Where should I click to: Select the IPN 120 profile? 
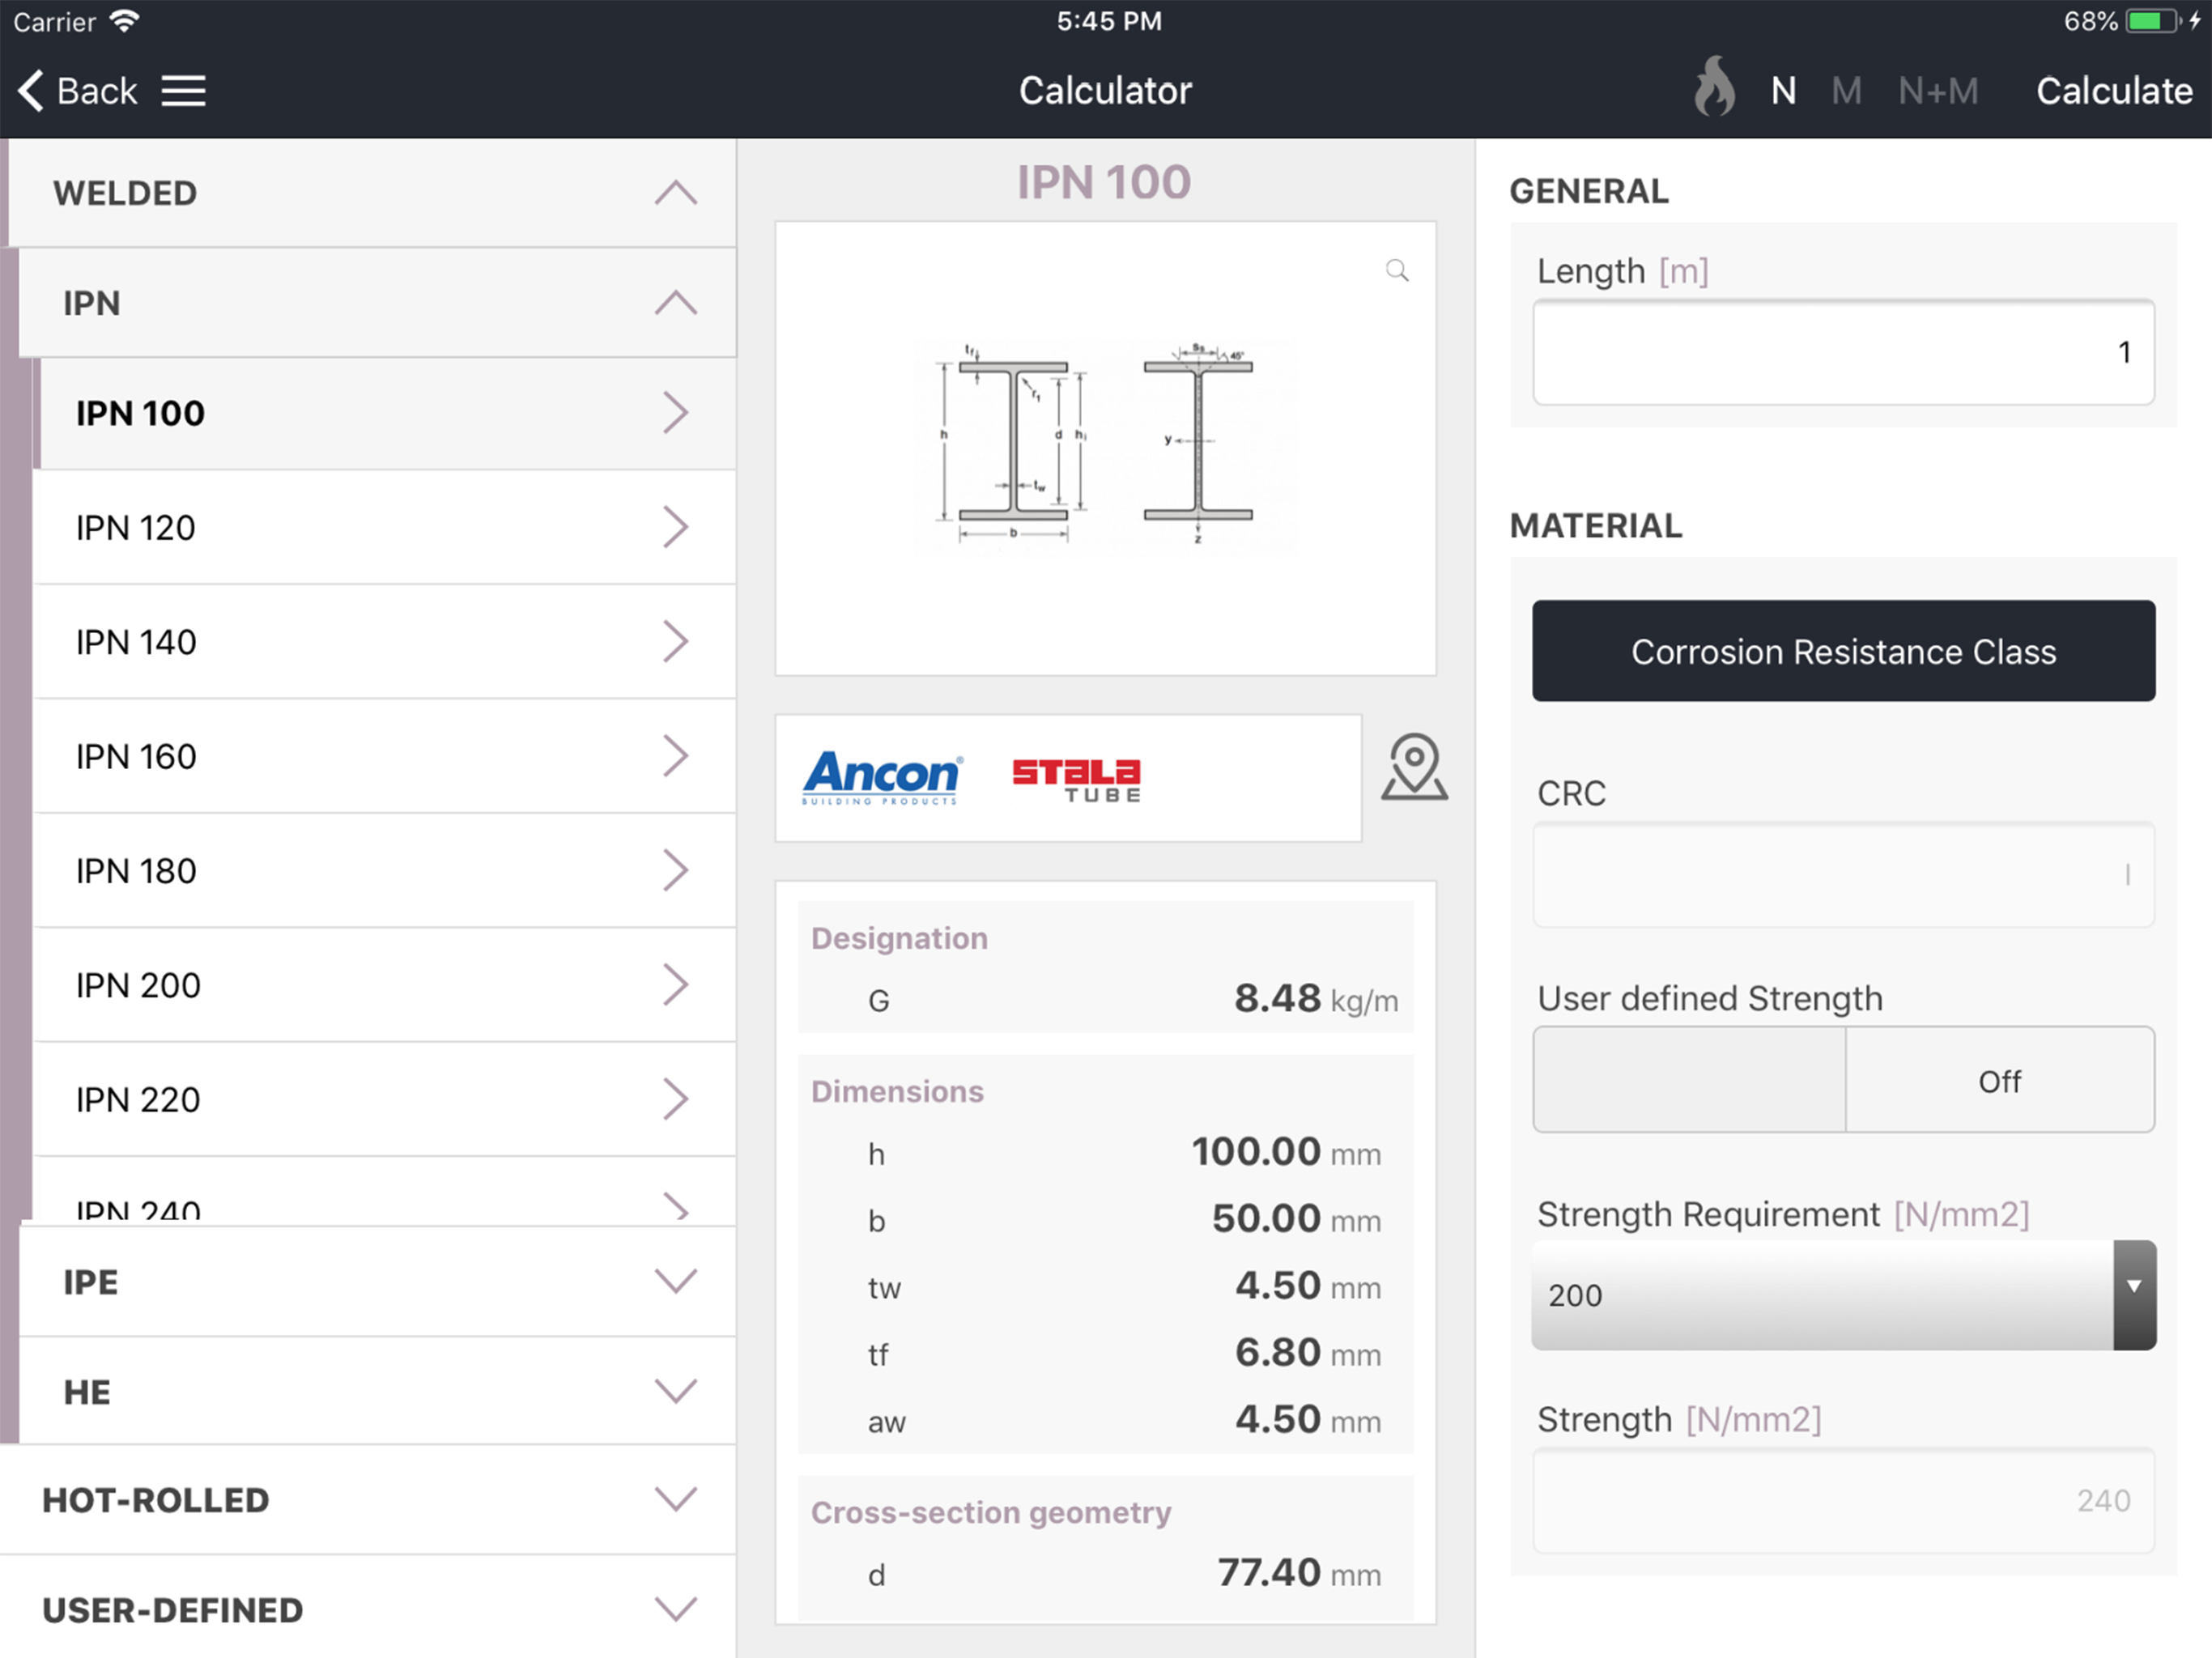(x=385, y=527)
